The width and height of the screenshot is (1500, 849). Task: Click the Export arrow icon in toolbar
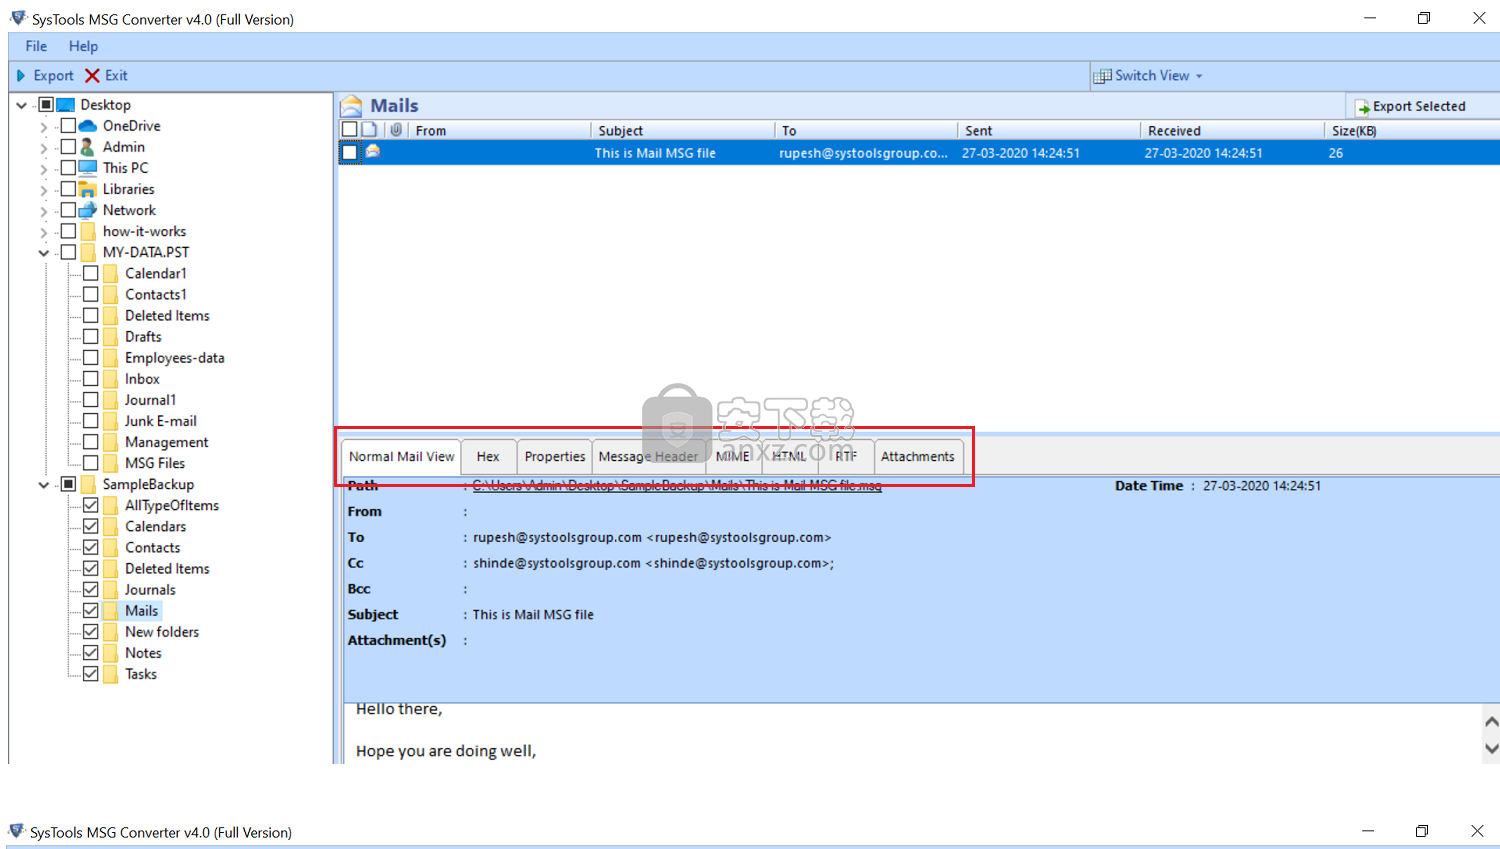point(21,76)
